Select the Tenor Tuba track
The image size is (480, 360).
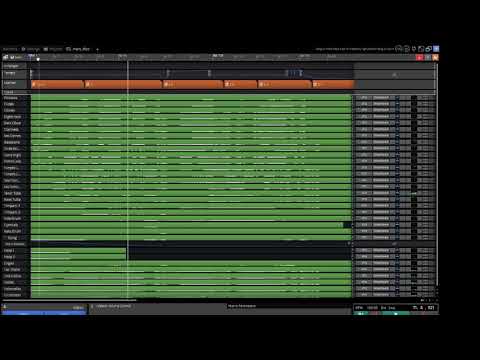point(16,193)
